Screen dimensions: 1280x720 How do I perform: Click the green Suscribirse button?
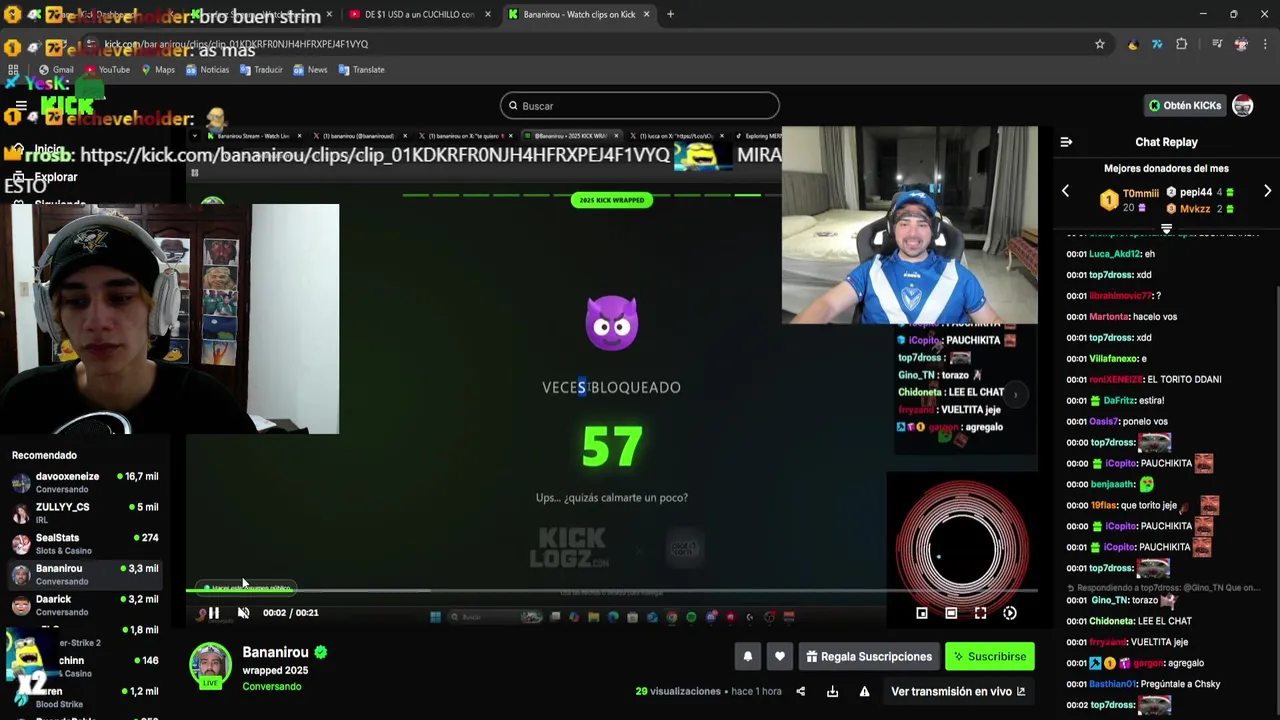(990, 657)
